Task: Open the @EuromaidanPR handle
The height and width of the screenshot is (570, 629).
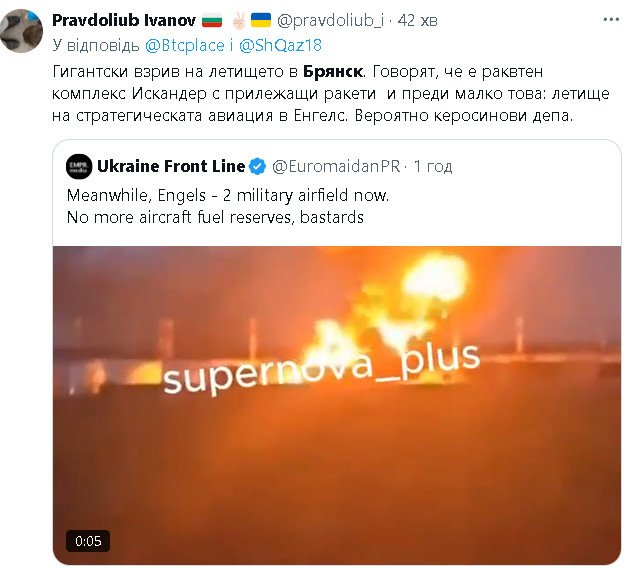Action: click(336, 166)
